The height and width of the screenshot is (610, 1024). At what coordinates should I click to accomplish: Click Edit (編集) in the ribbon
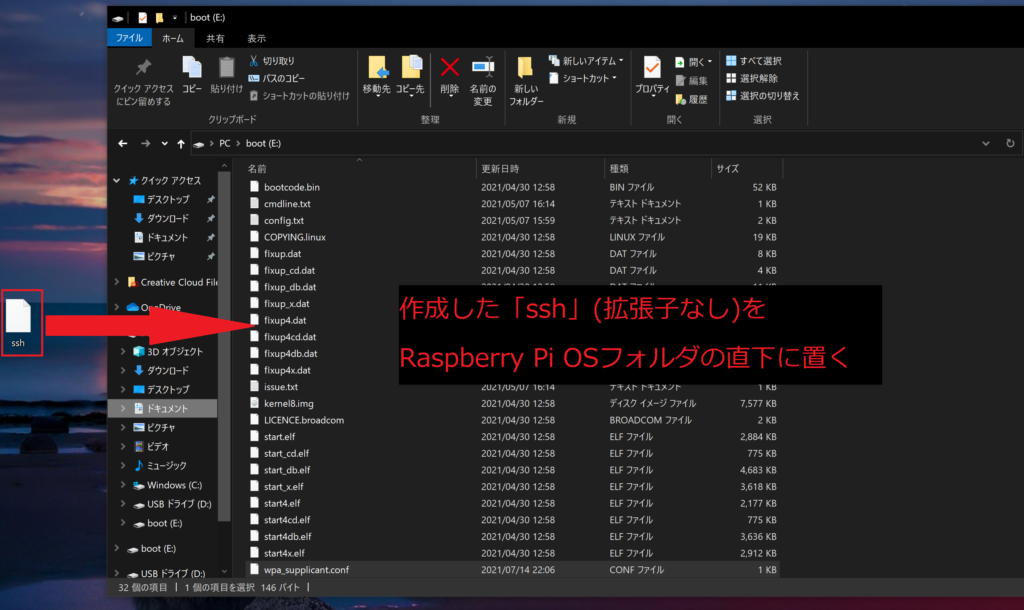[x=692, y=80]
